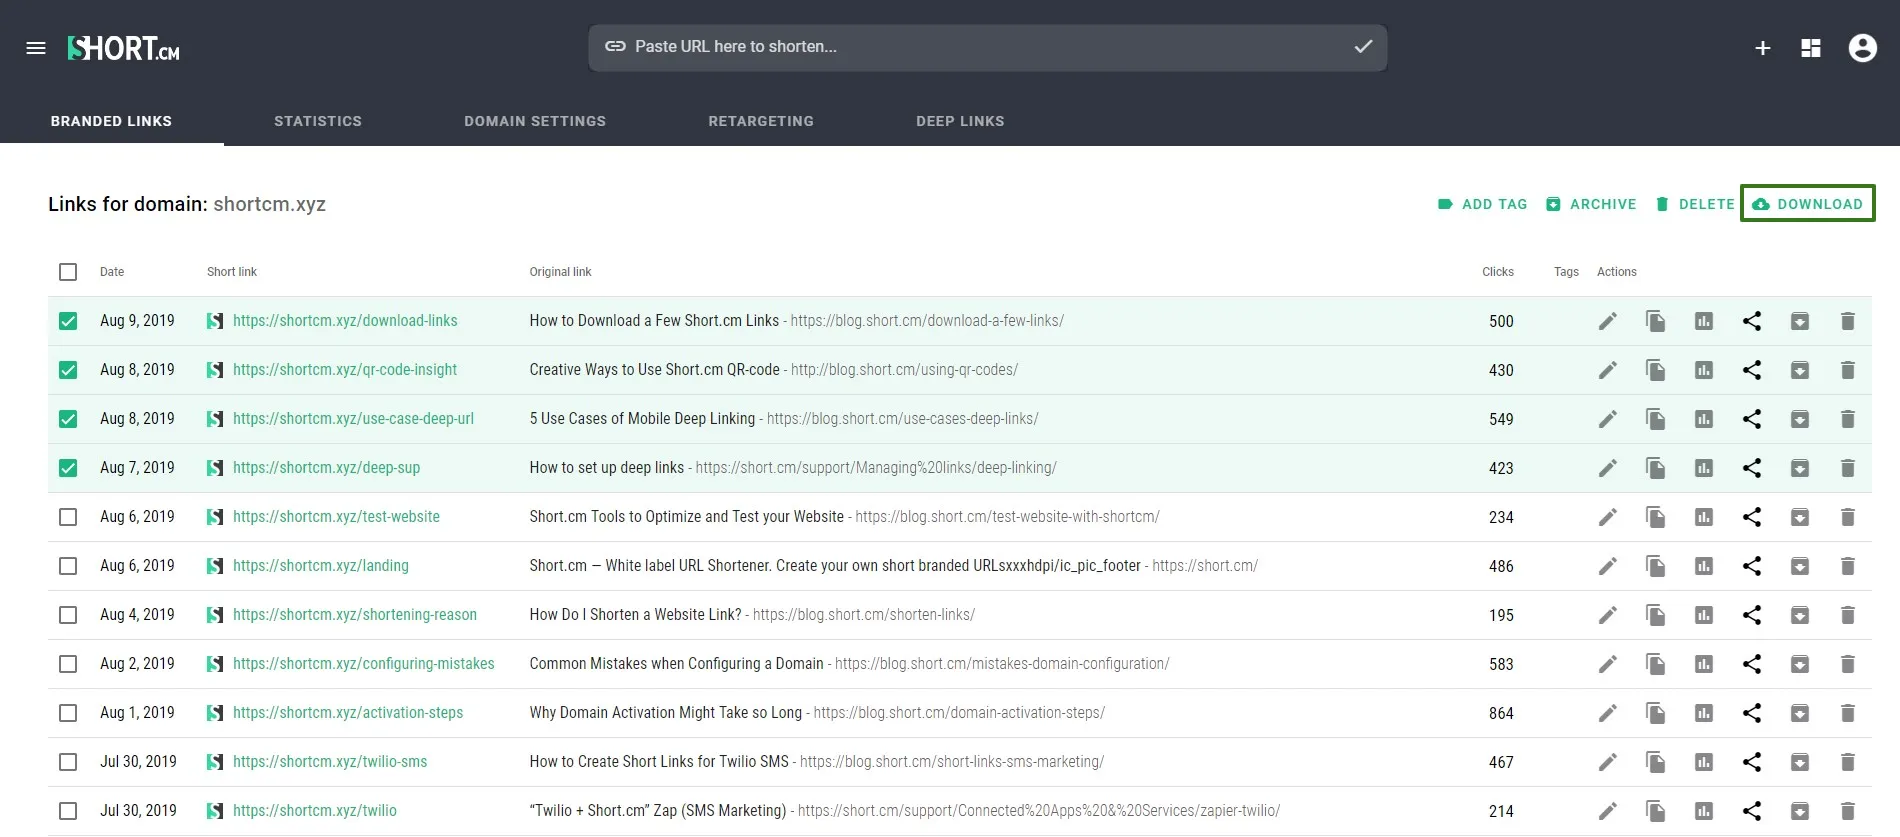Uncheck the download-links row checkbox
1900x837 pixels.
pyautogui.click(x=68, y=321)
